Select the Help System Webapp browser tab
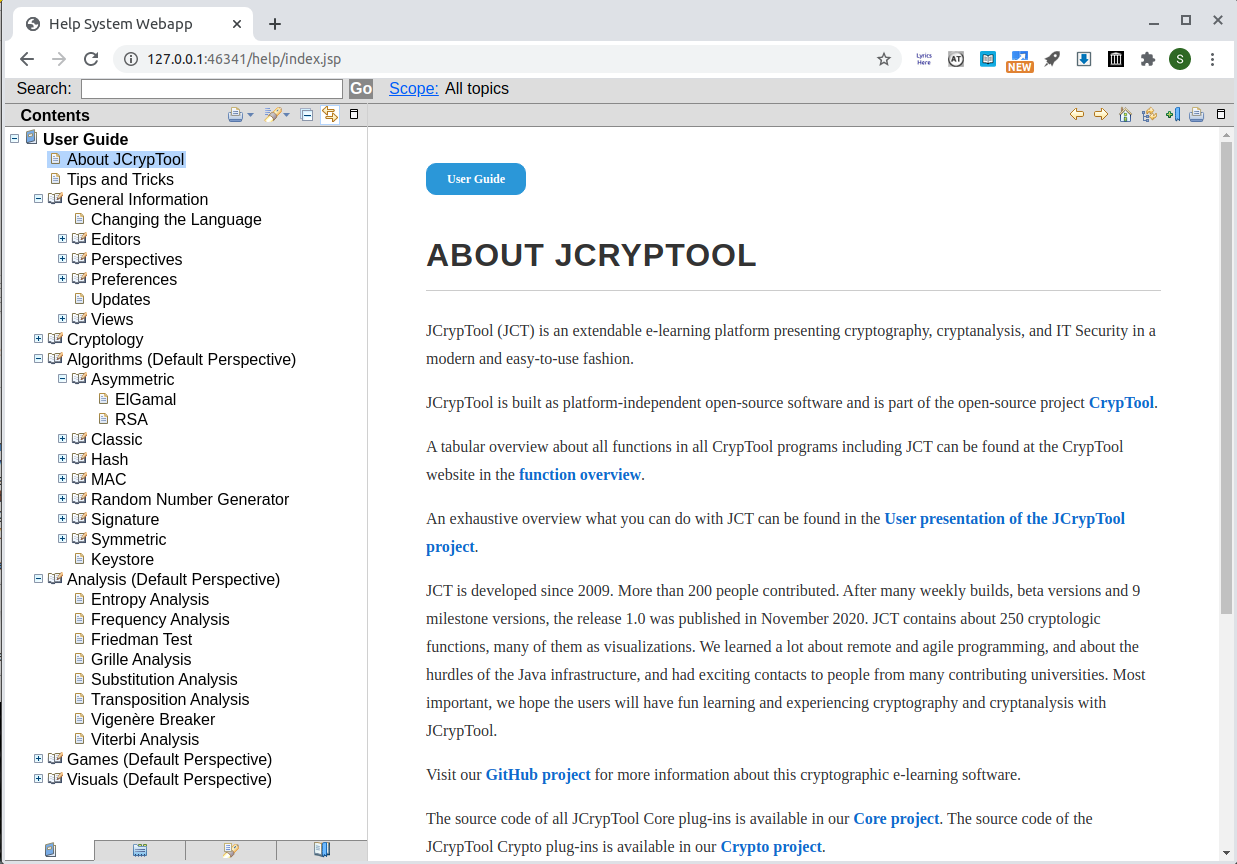This screenshot has height=864, width=1237. tap(132, 24)
